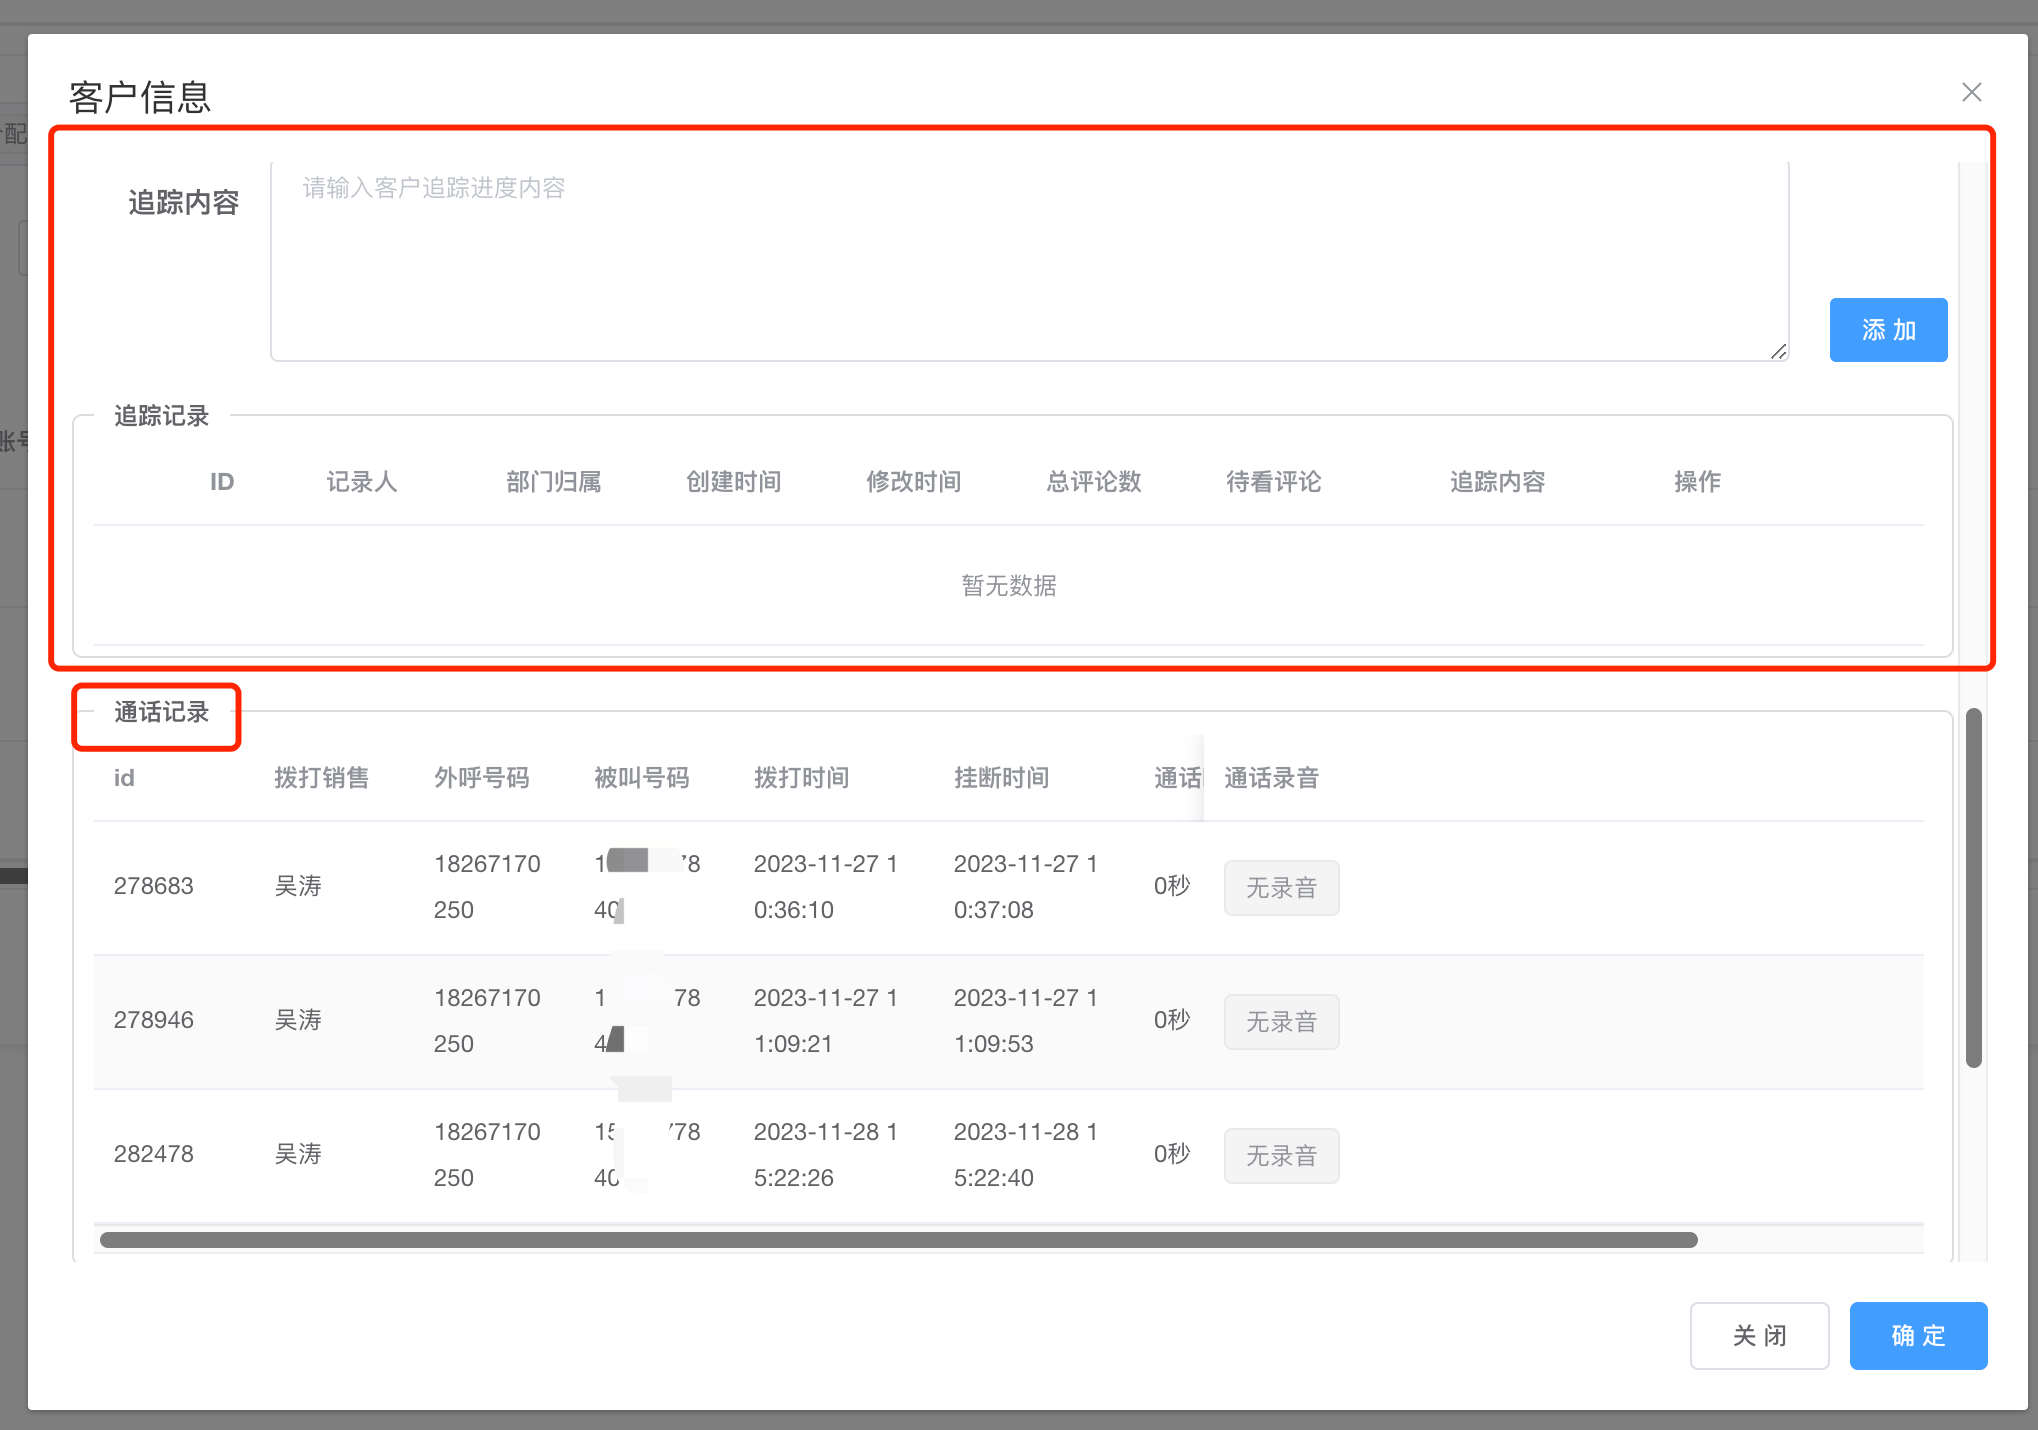The image size is (2038, 1430).
Task: Click the 操作 column header
Action: pos(1697,482)
